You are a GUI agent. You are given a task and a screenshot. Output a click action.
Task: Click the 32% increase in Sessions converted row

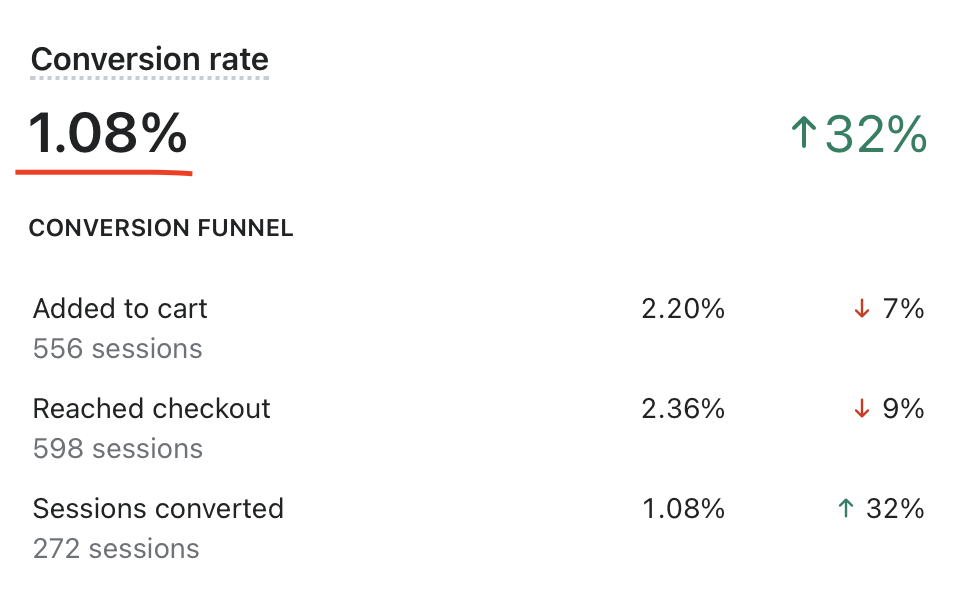coord(895,509)
